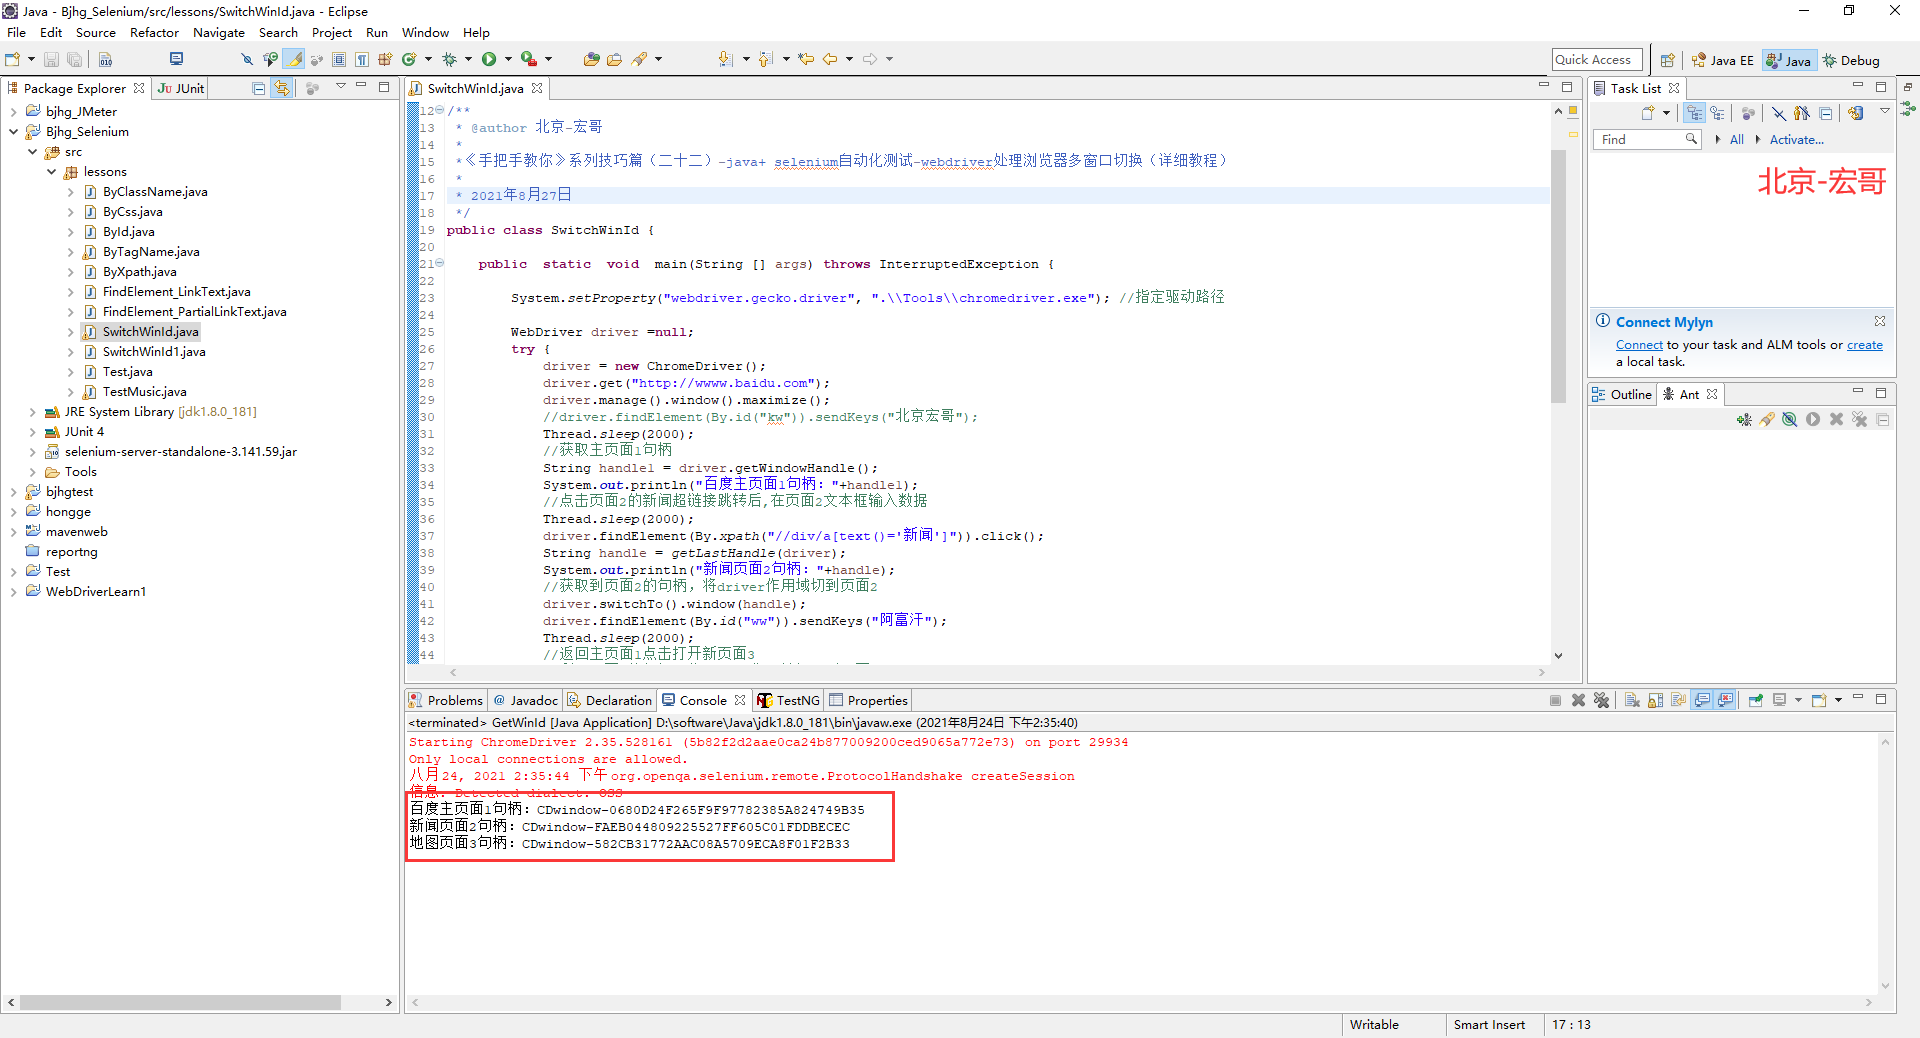Switch to the TestNG tab
Screen dimensions: 1920x1038
click(x=789, y=700)
